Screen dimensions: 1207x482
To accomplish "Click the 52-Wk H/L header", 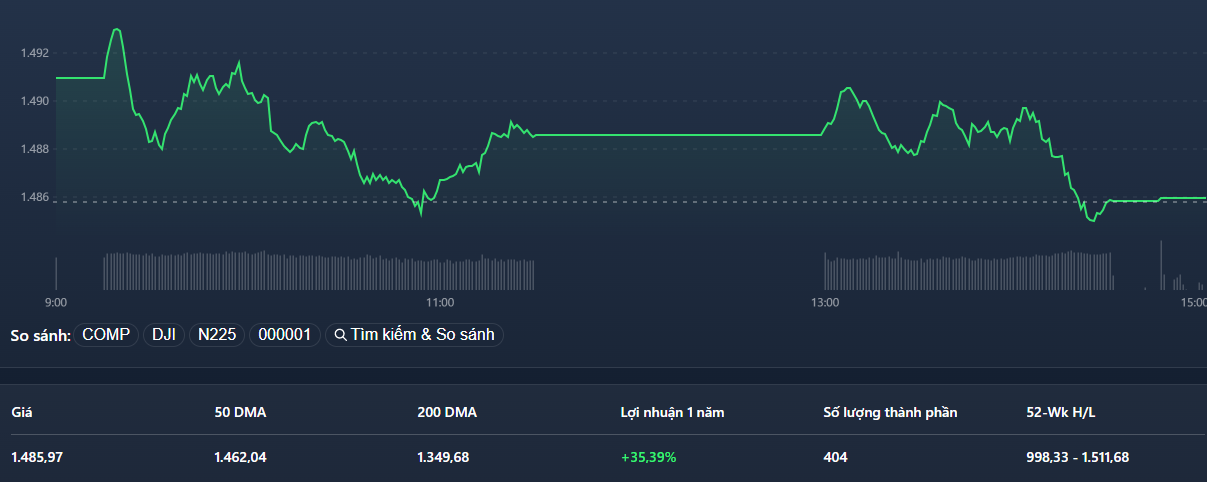I will click(1061, 412).
